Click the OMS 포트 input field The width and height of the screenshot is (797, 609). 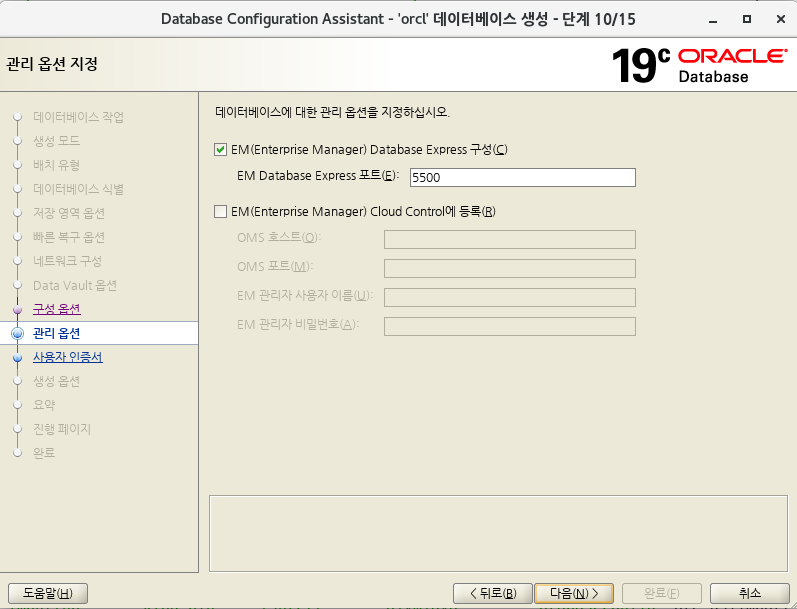pyautogui.click(x=510, y=268)
